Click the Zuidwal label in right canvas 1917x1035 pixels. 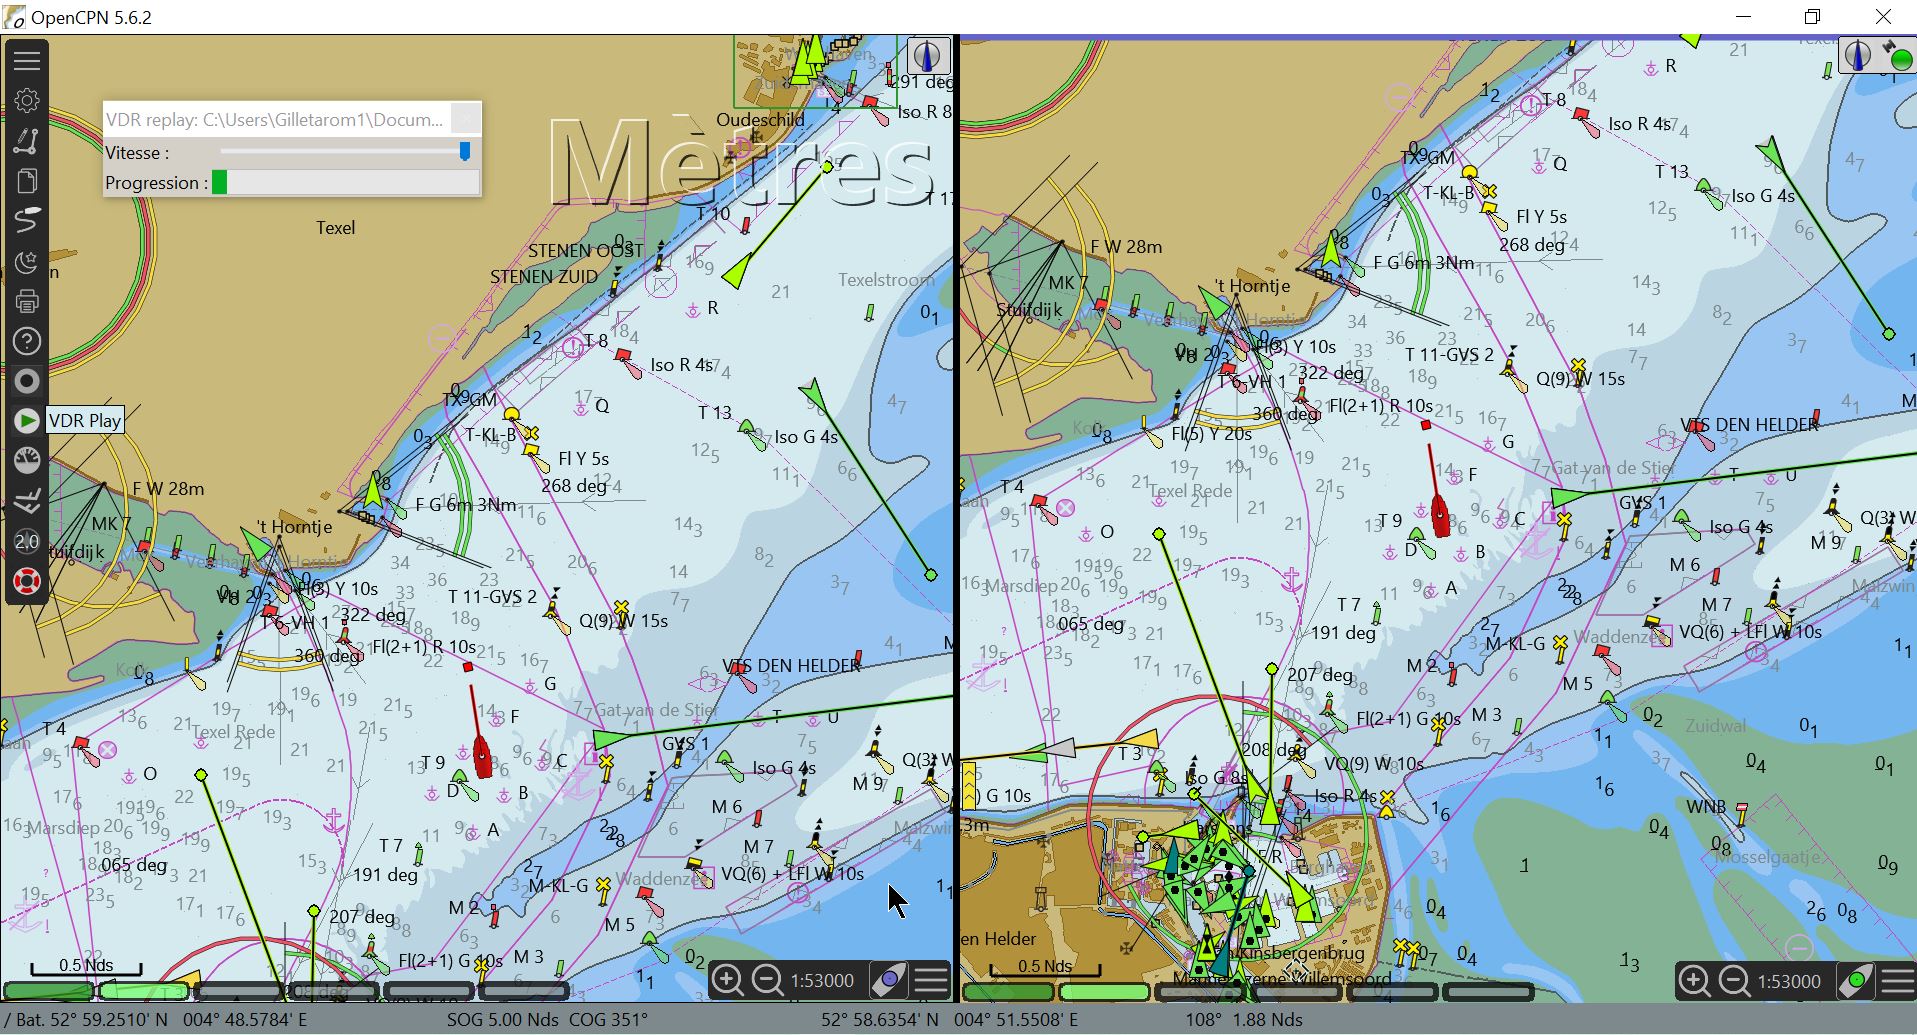(x=1716, y=726)
